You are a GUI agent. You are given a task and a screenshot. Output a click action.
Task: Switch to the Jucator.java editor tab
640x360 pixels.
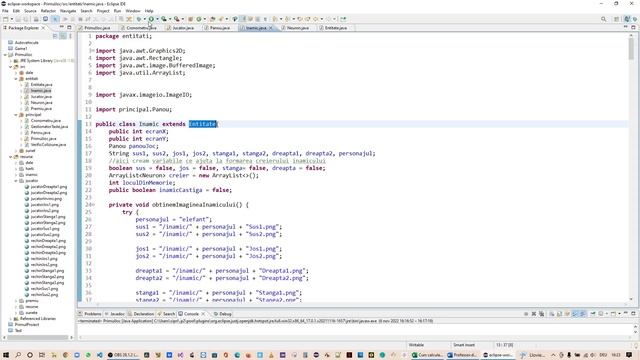coord(183,28)
